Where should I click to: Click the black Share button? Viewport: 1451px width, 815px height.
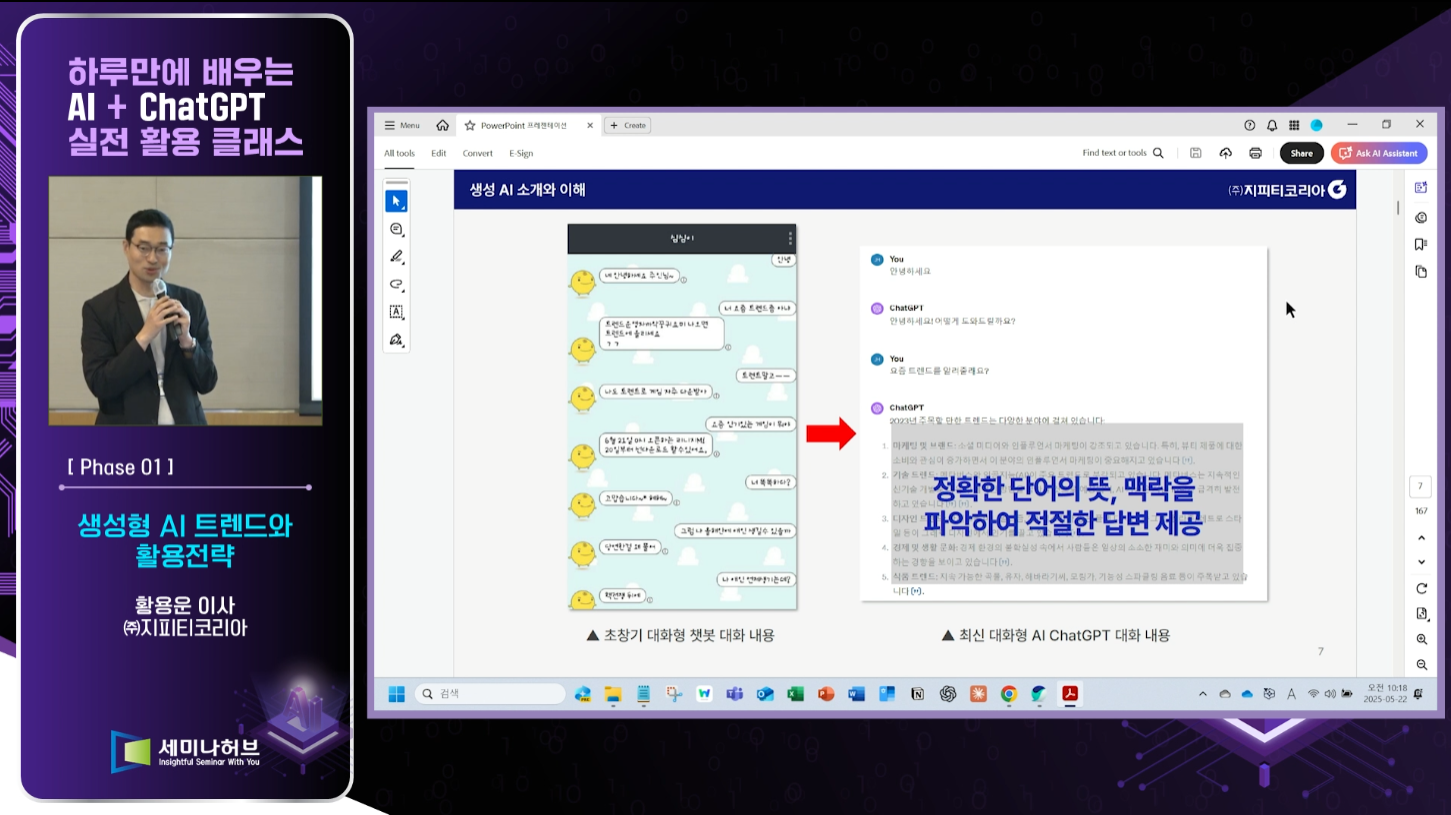pyautogui.click(x=1301, y=153)
